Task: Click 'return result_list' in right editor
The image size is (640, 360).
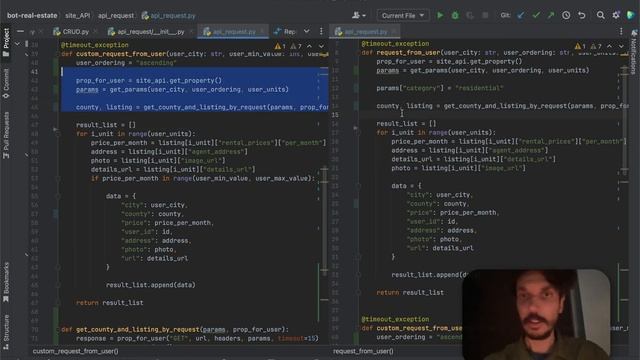Action: (410, 293)
